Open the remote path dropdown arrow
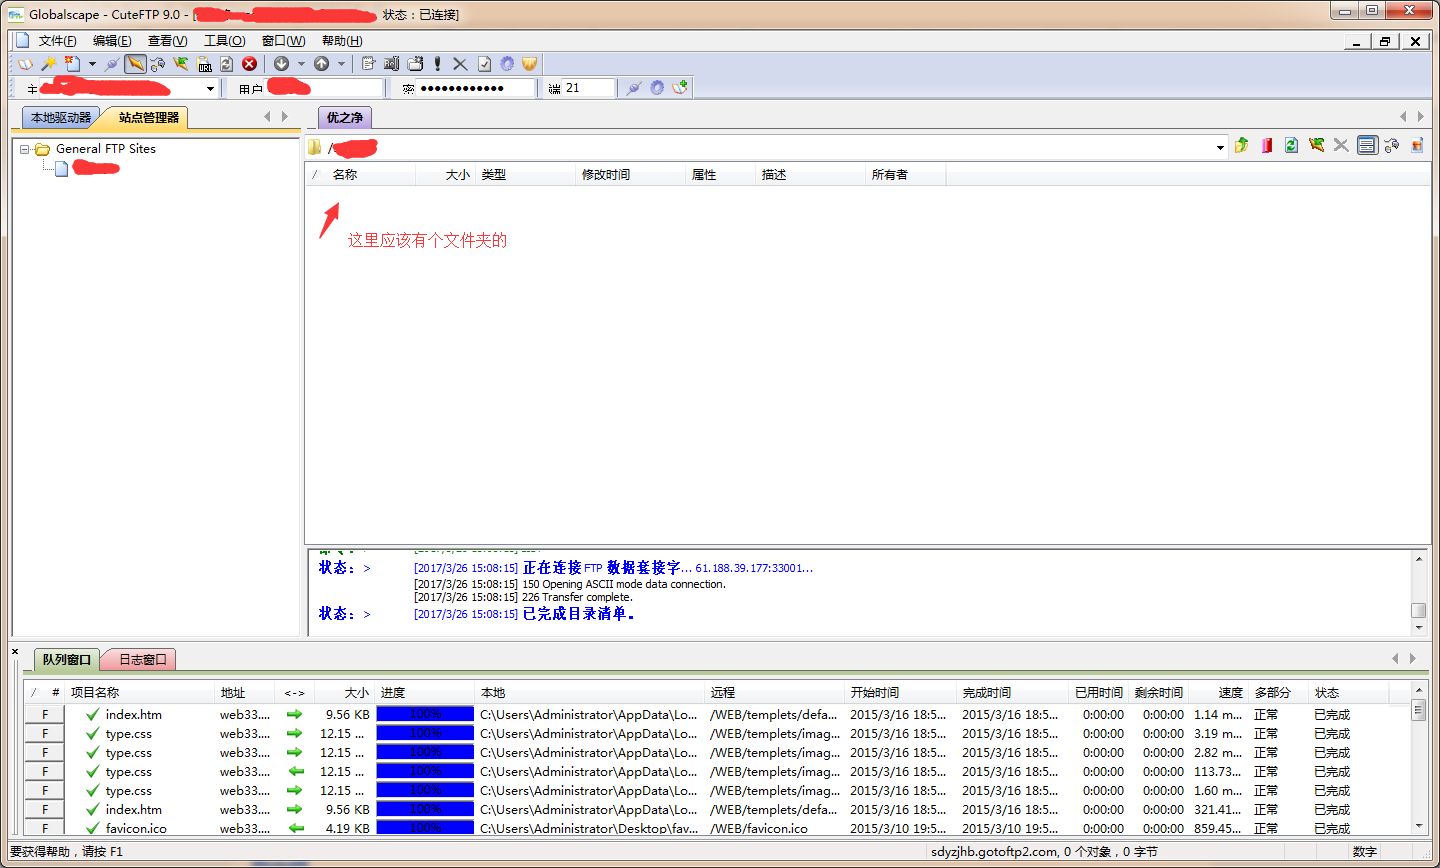This screenshot has width=1440, height=868. (1220, 147)
